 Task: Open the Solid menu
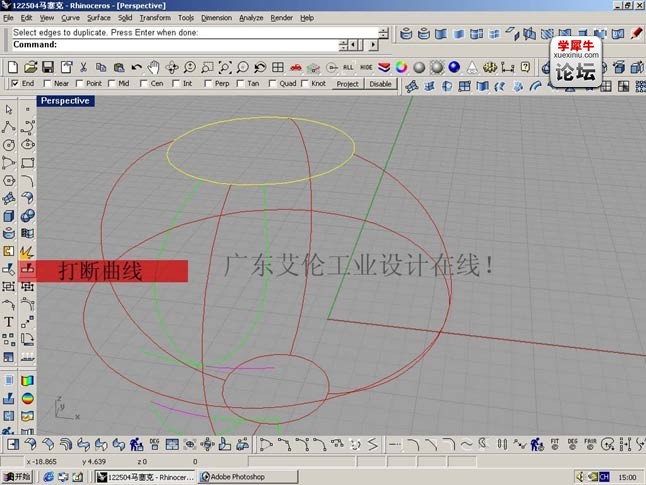click(x=125, y=18)
